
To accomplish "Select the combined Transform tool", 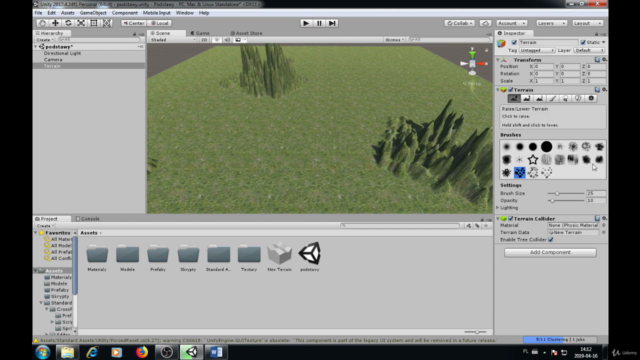I will click(x=107, y=23).
